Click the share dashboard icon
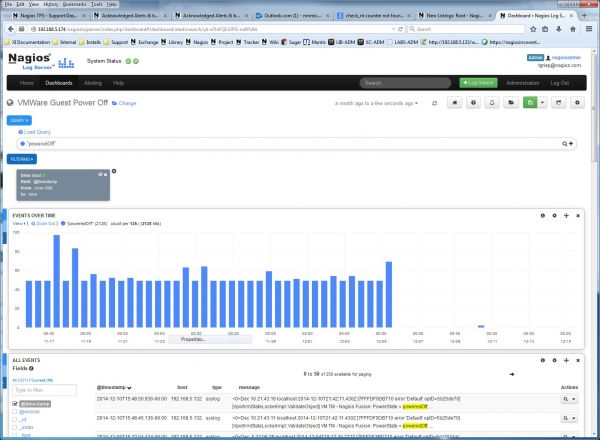Image resolution: width=600 pixels, height=440 pixels. pyautogui.click(x=558, y=103)
